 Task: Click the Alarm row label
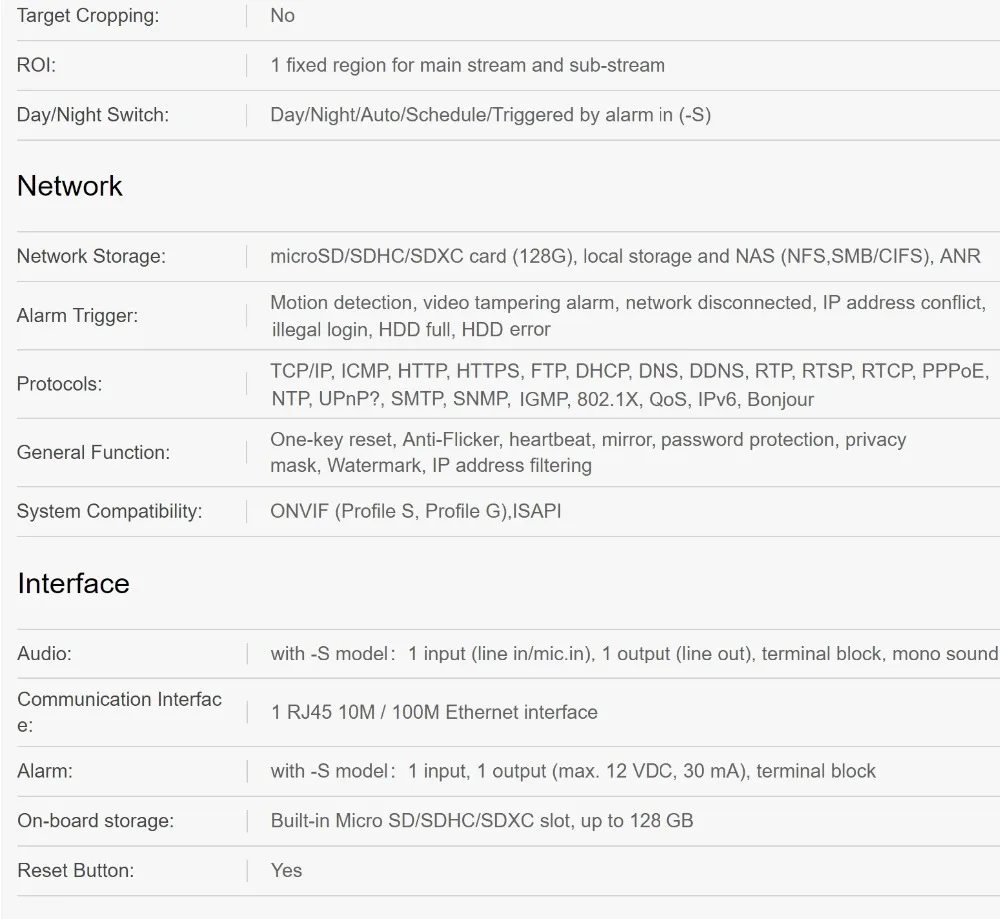(x=45, y=772)
